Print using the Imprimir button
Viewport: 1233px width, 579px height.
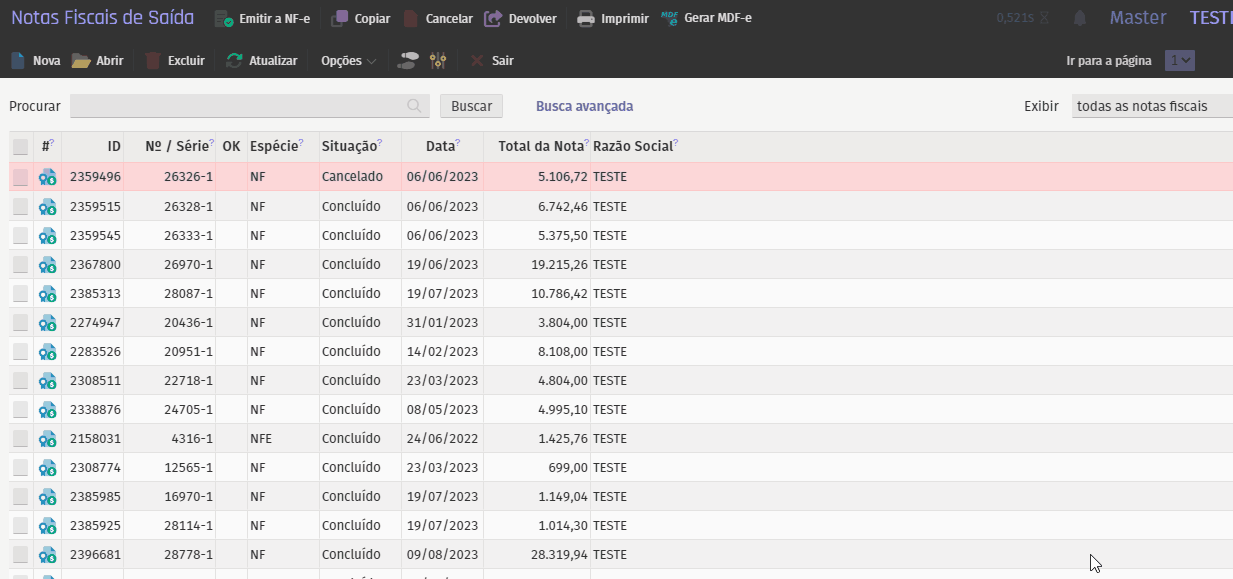pyautogui.click(x=612, y=19)
